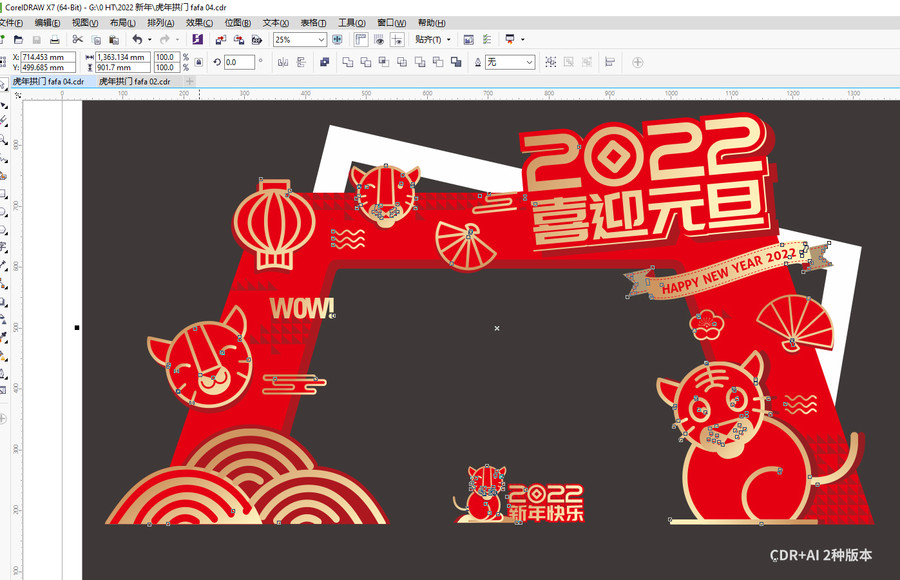This screenshot has width=900, height=580.
Task: Click the Y position field
Action: [48, 67]
